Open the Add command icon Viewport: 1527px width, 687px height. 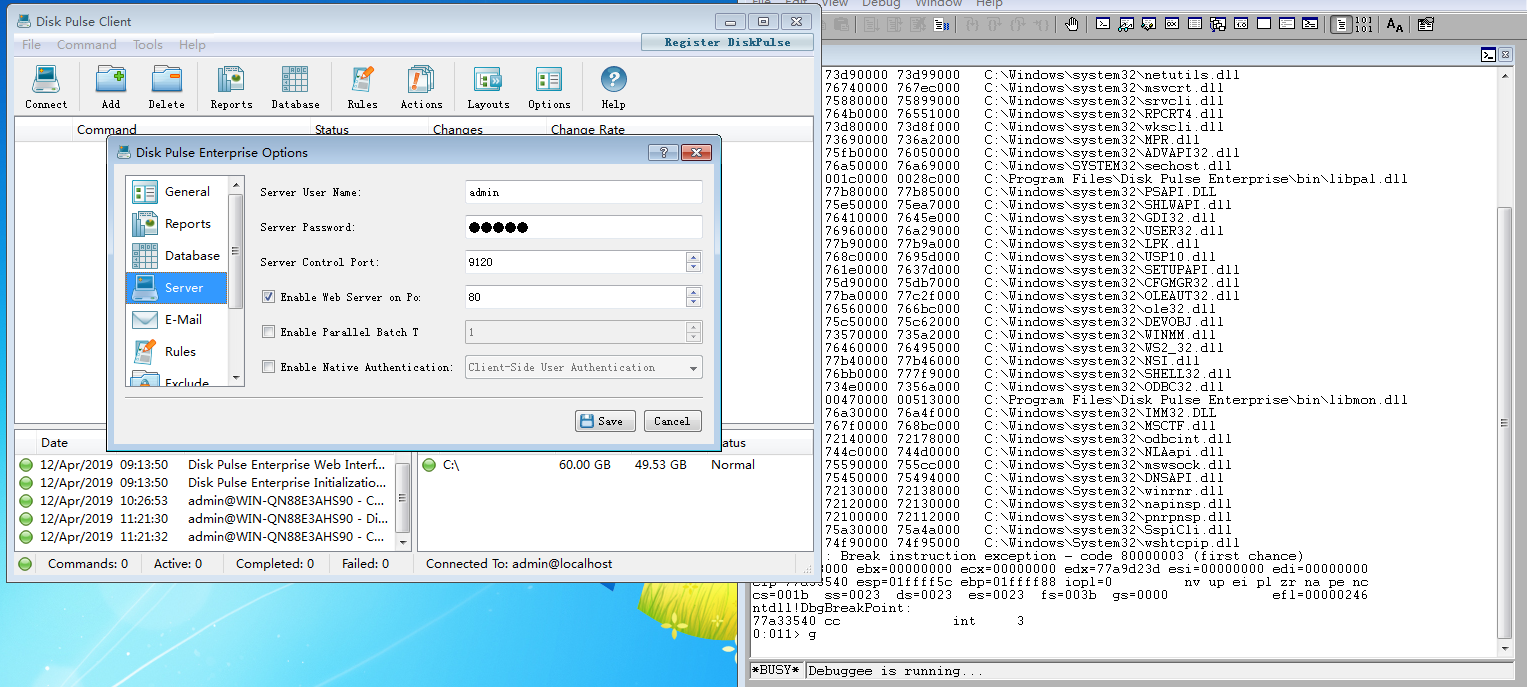110,85
